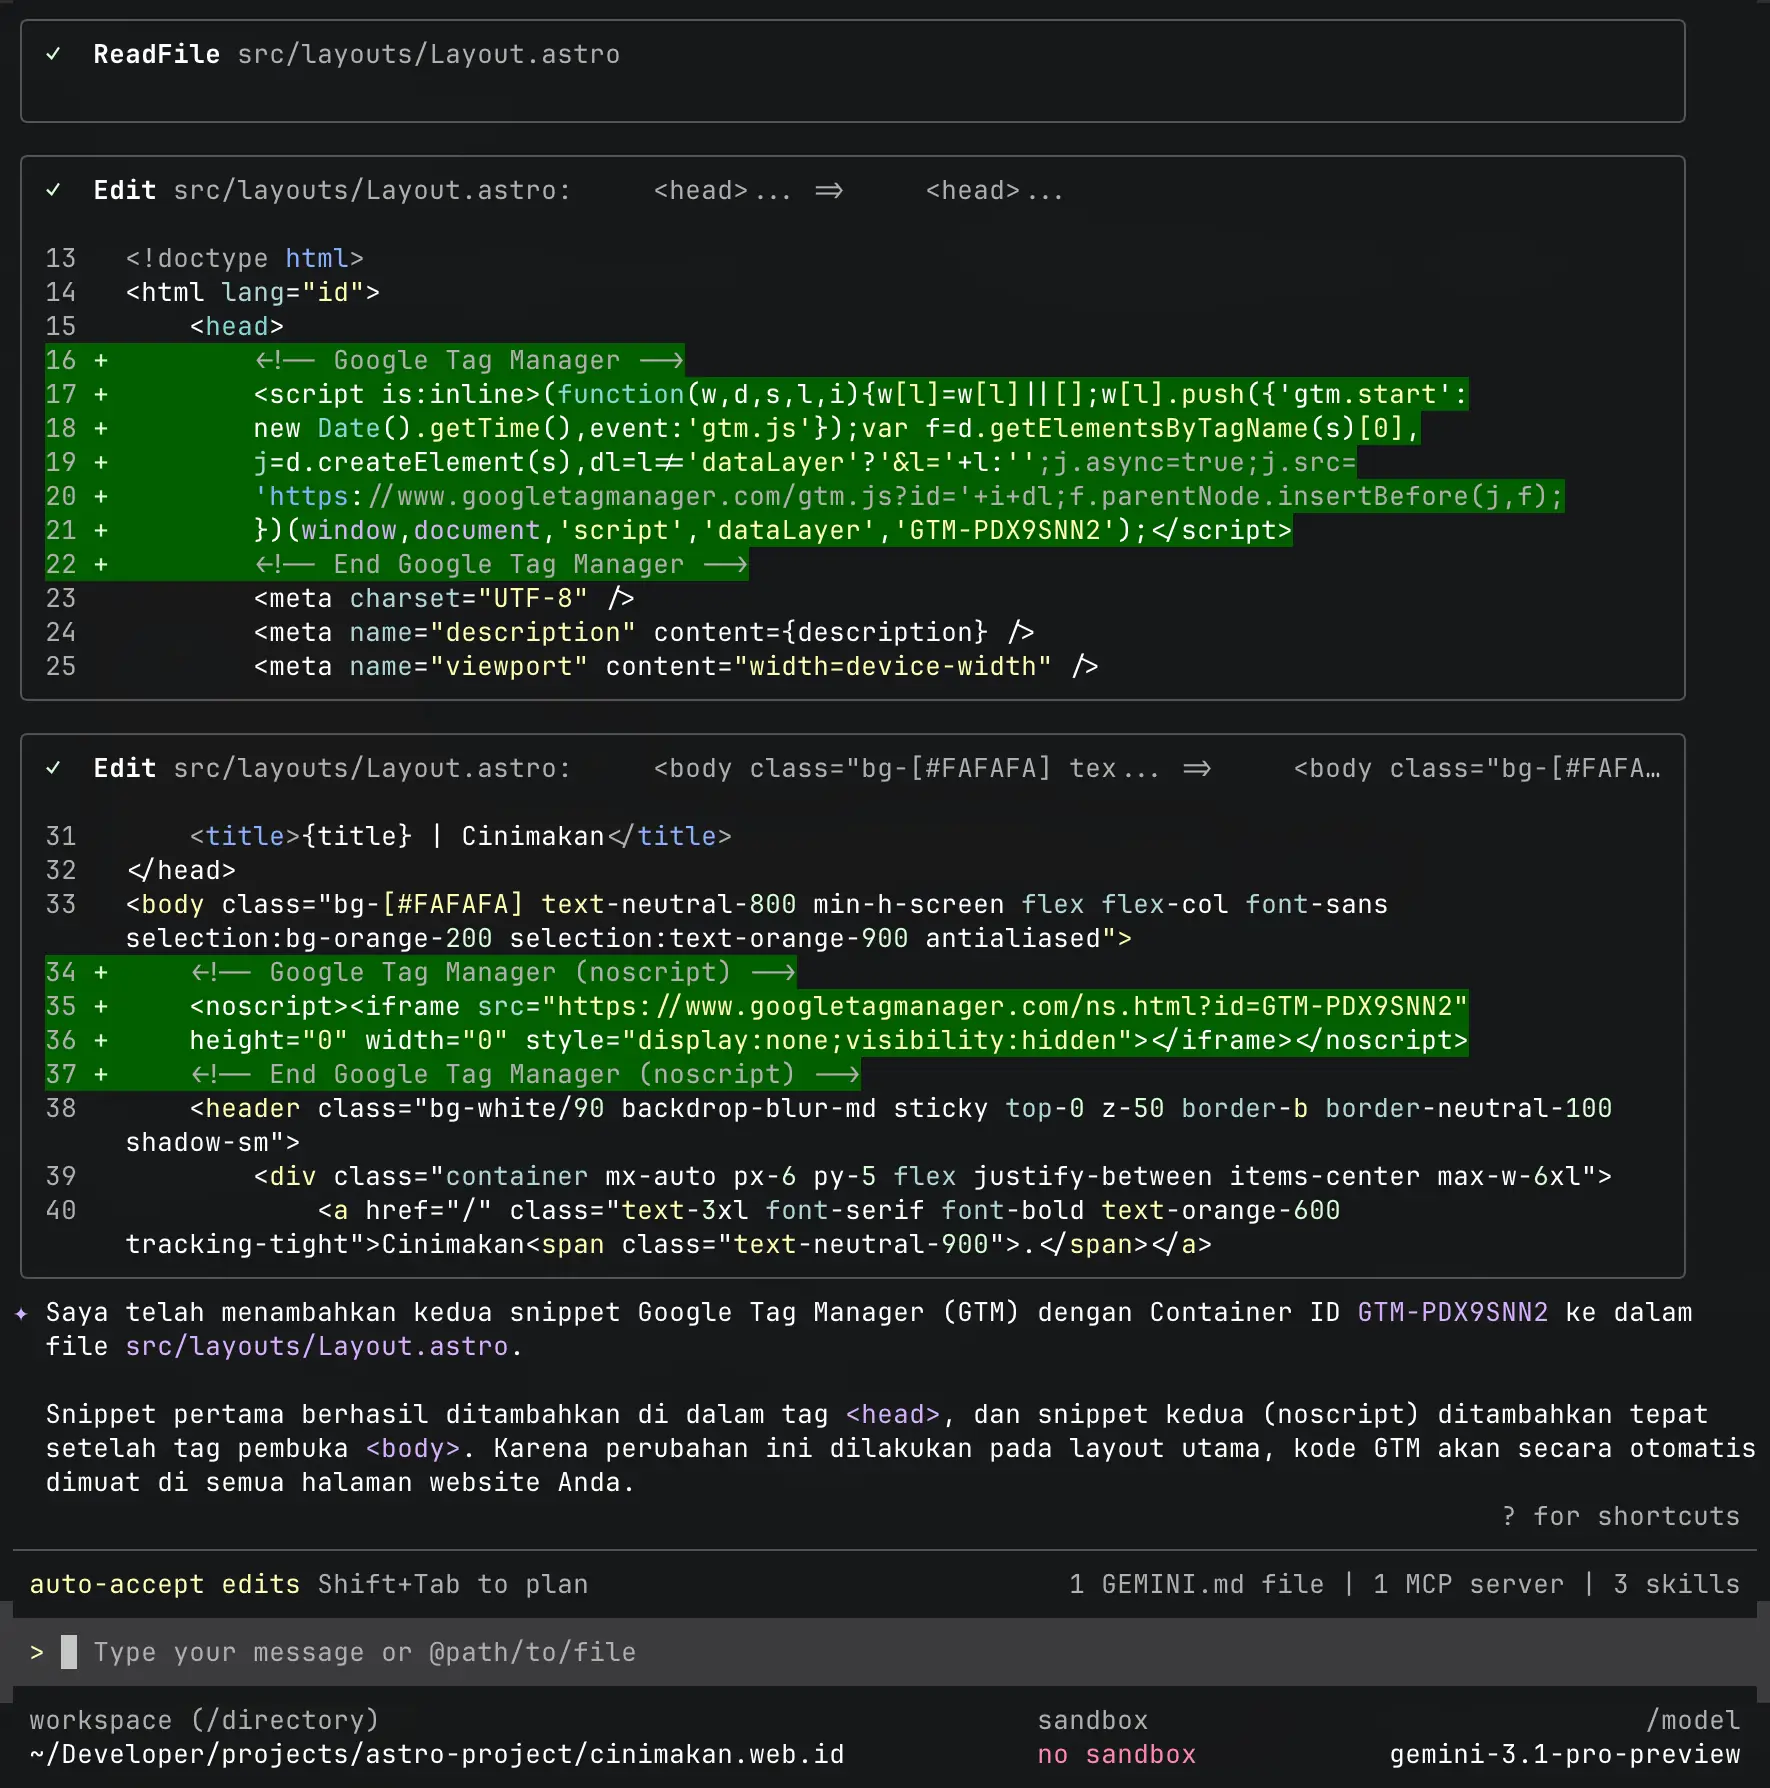The height and width of the screenshot is (1788, 1770).
Task: Click the '/model' label
Action: 1692,1720
